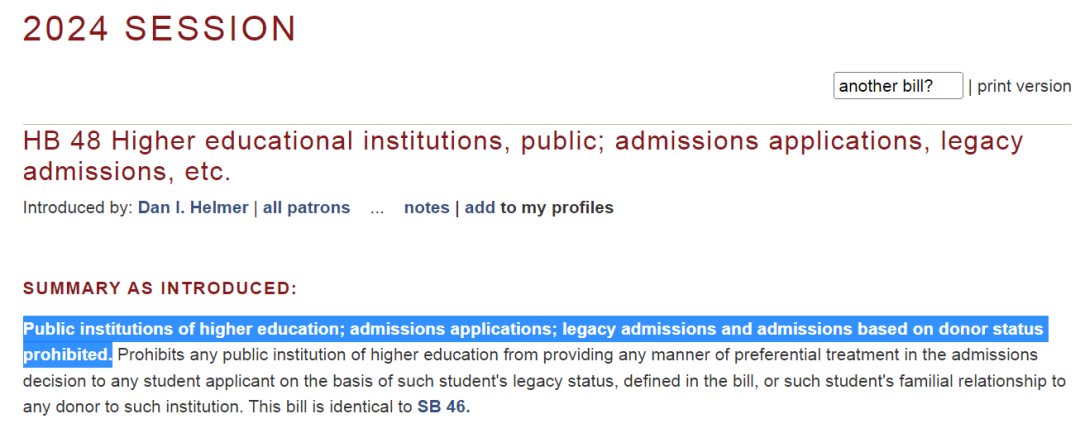
Task: Click the 2024 SESSION heading
Action: (160, 29)
